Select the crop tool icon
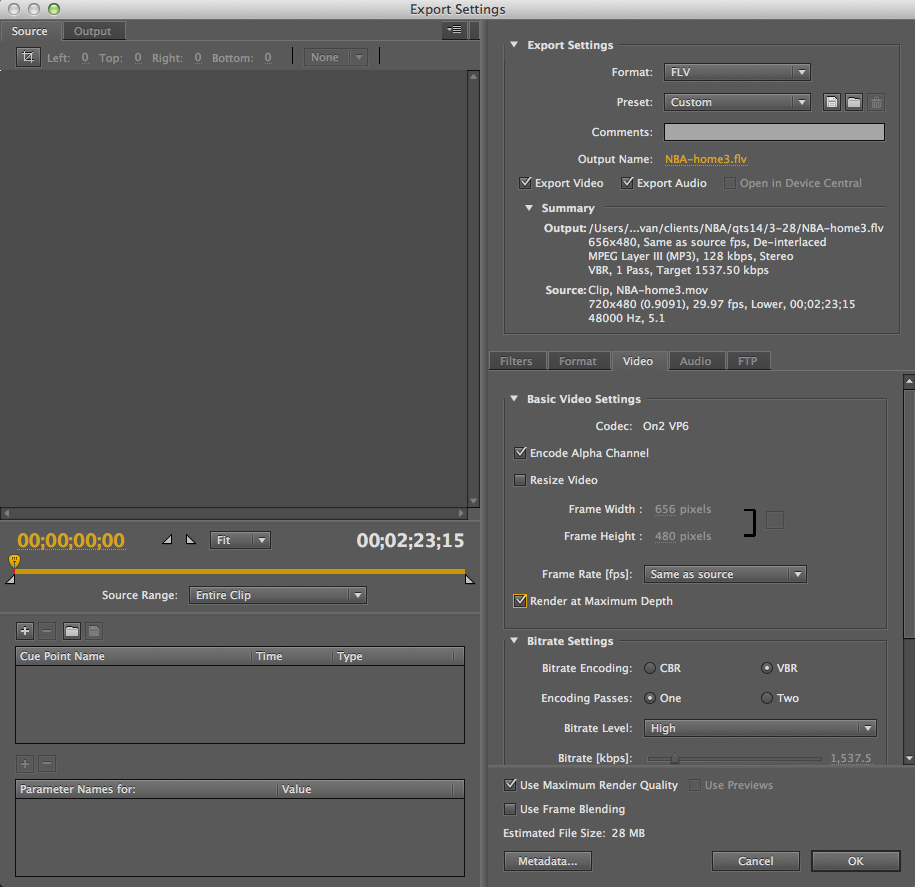 coord(29,57)
